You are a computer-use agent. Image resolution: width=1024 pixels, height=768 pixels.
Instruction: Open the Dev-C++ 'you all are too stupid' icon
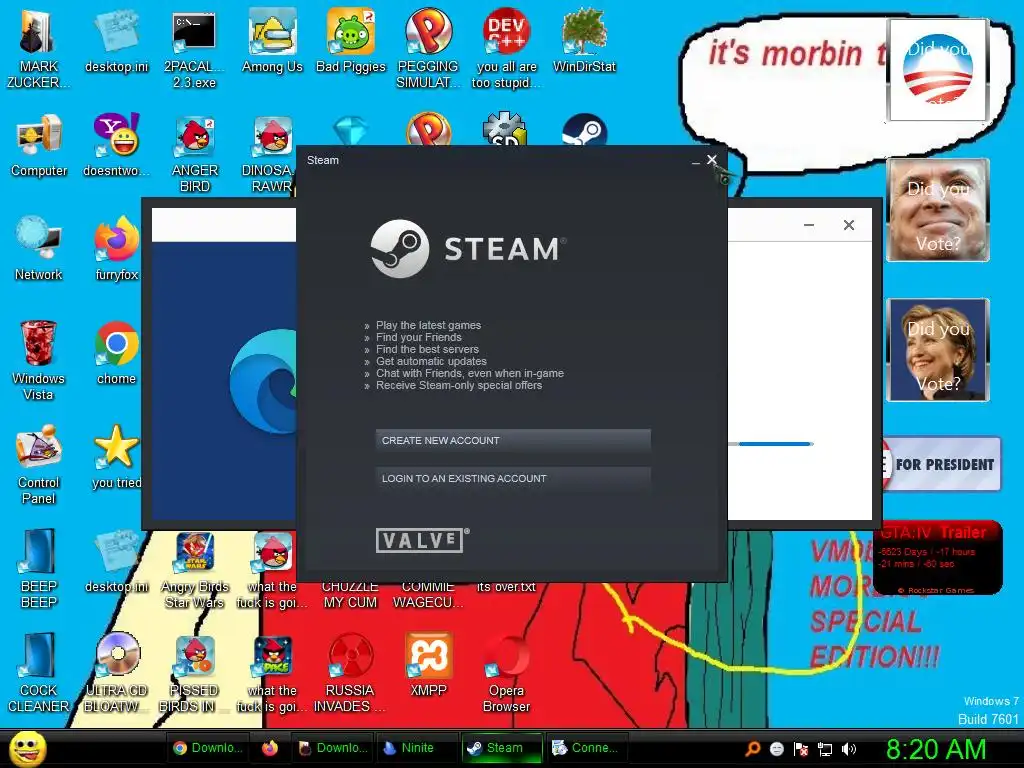tap(507, 48)
